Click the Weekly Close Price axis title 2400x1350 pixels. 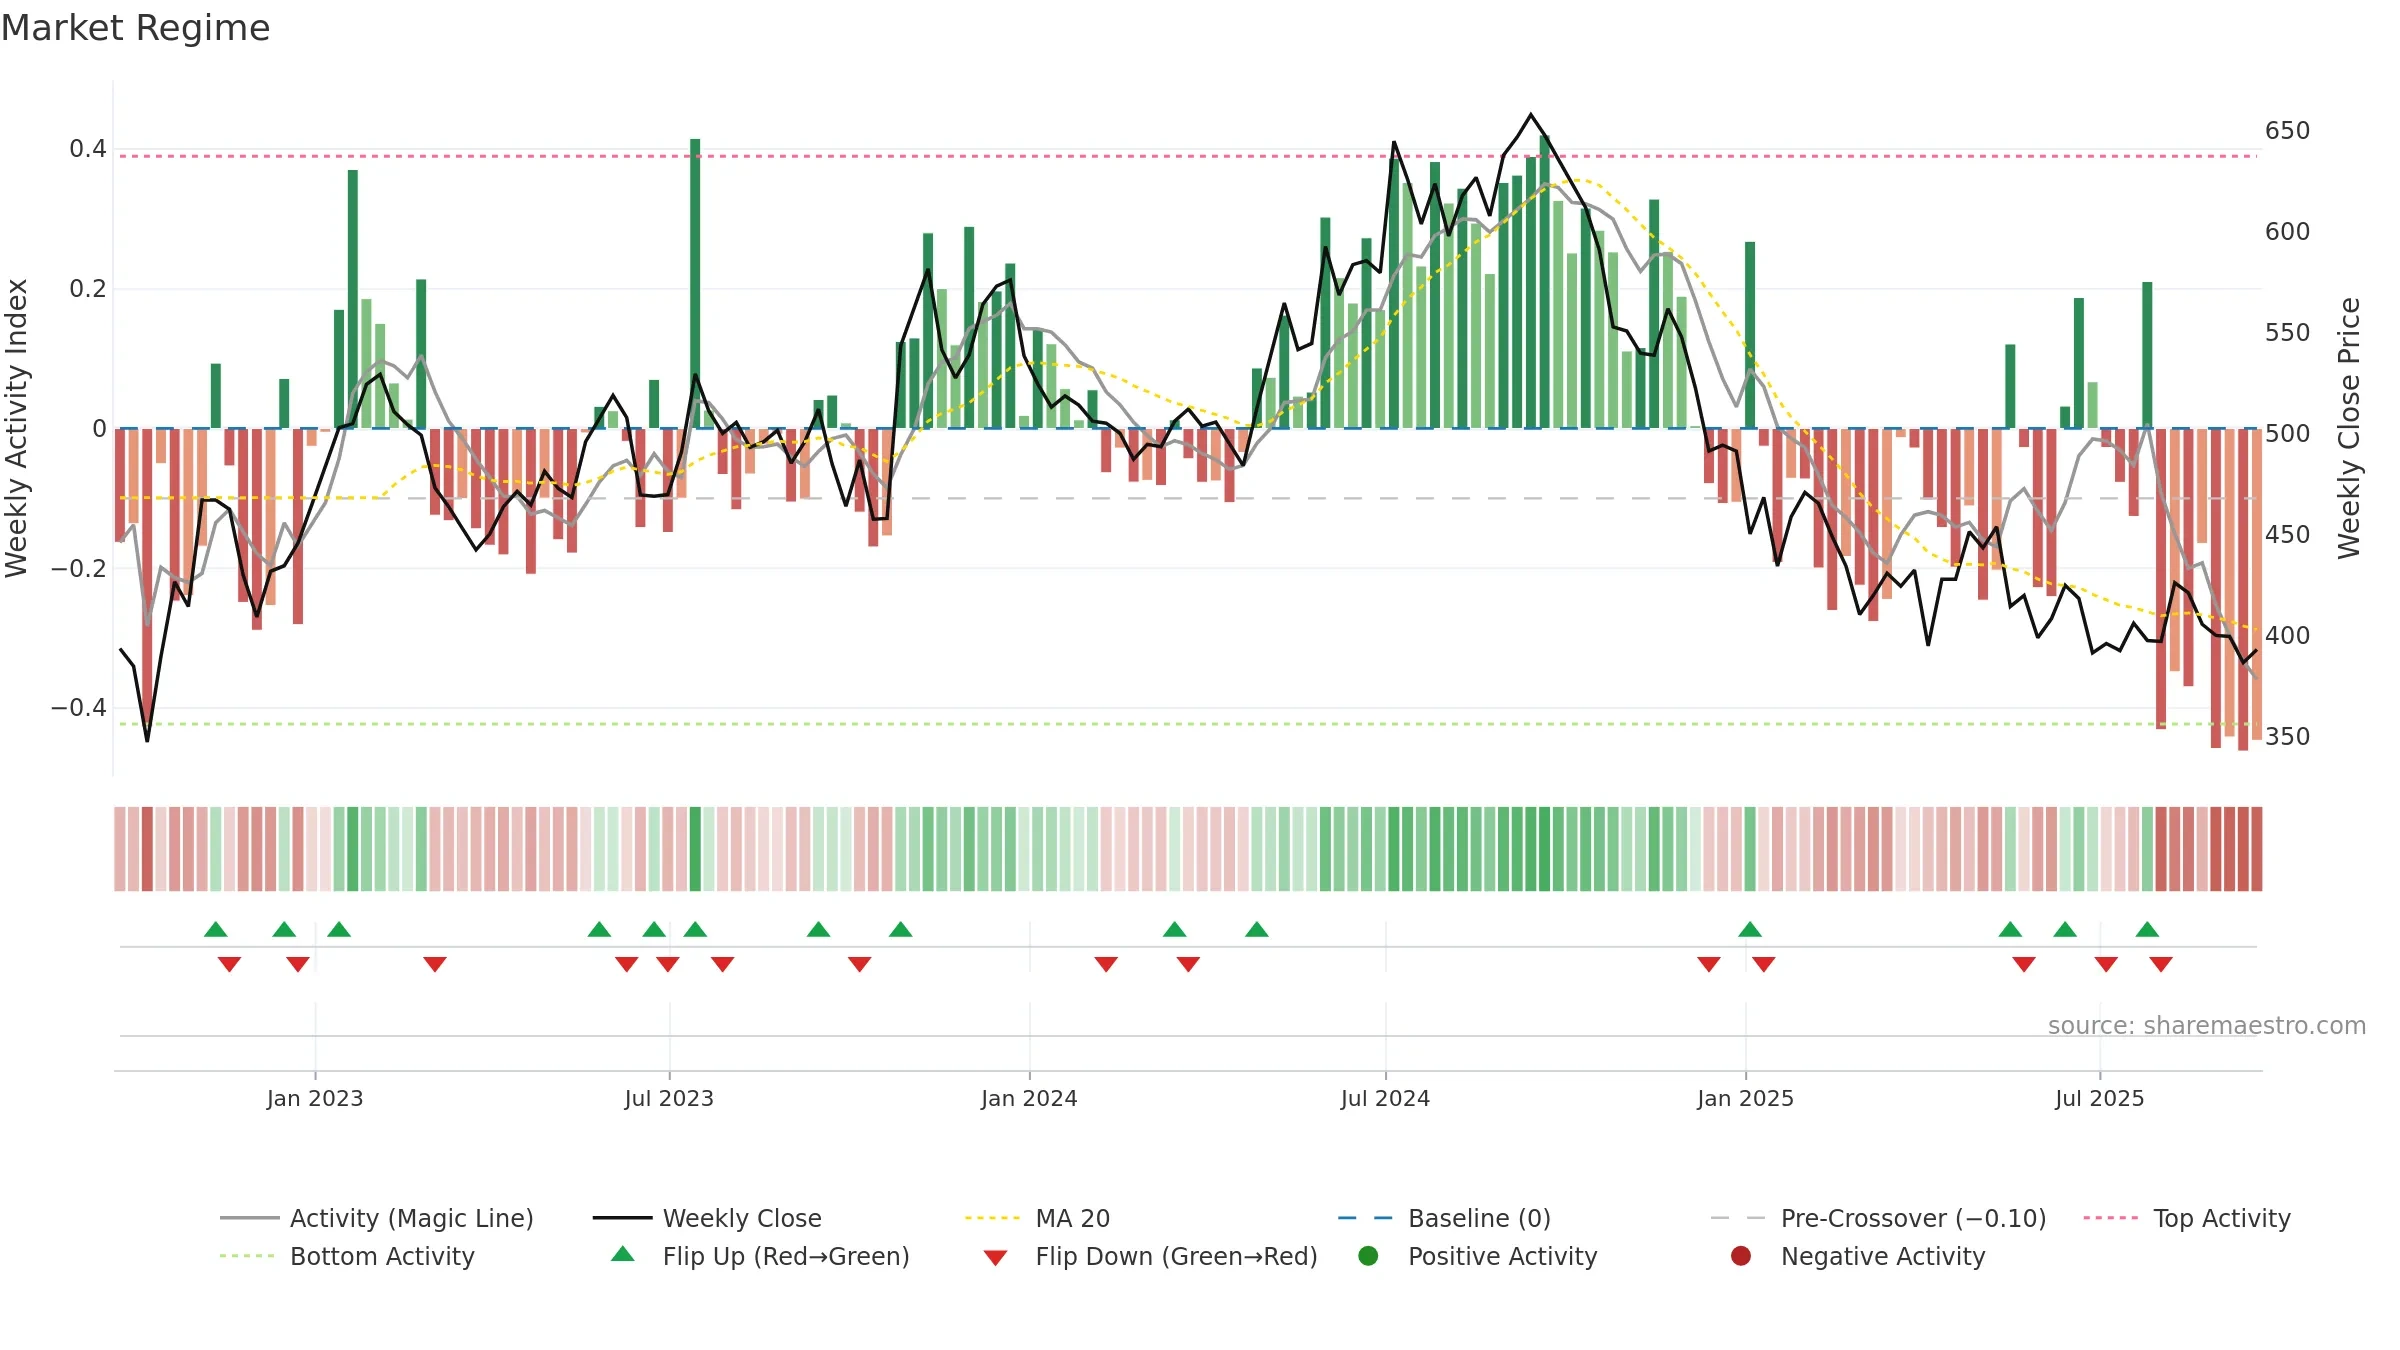click(x=2349, y=428)
